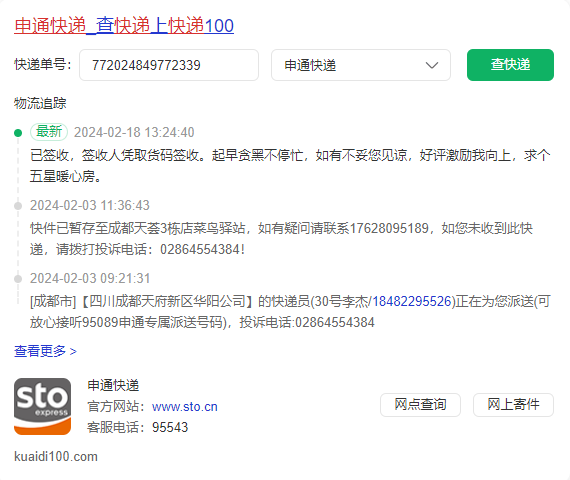The height and width of the screenshot is (480, 570).
Task: Click the 申通快递 company name beside logo
Action: (x=113, y=385)
